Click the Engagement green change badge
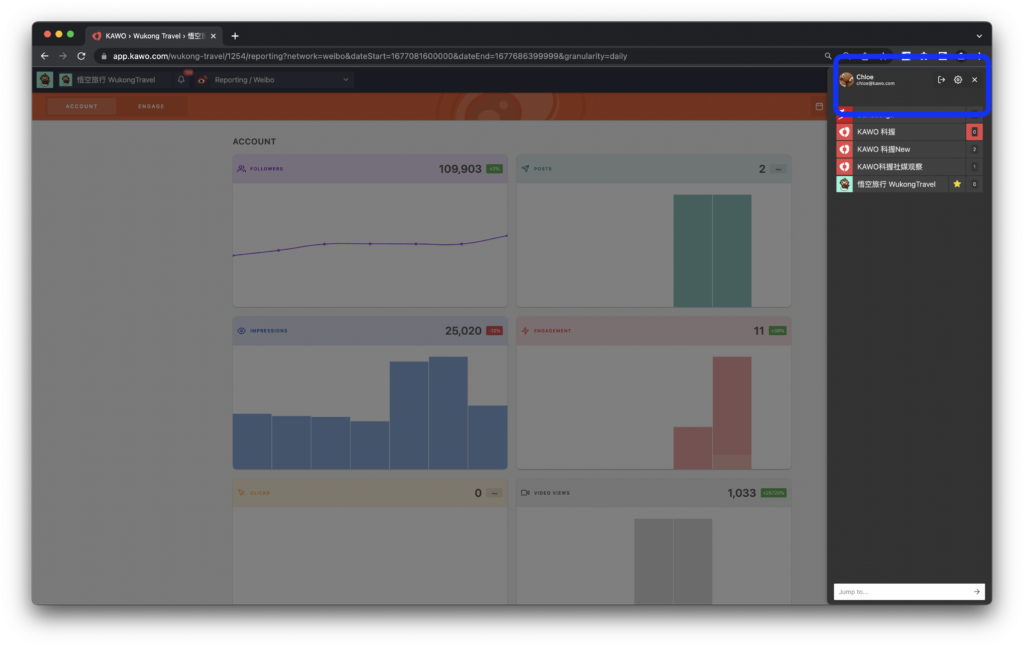Screen dimensions: 1024x647 pyautogui.click(x=778, y=331)
